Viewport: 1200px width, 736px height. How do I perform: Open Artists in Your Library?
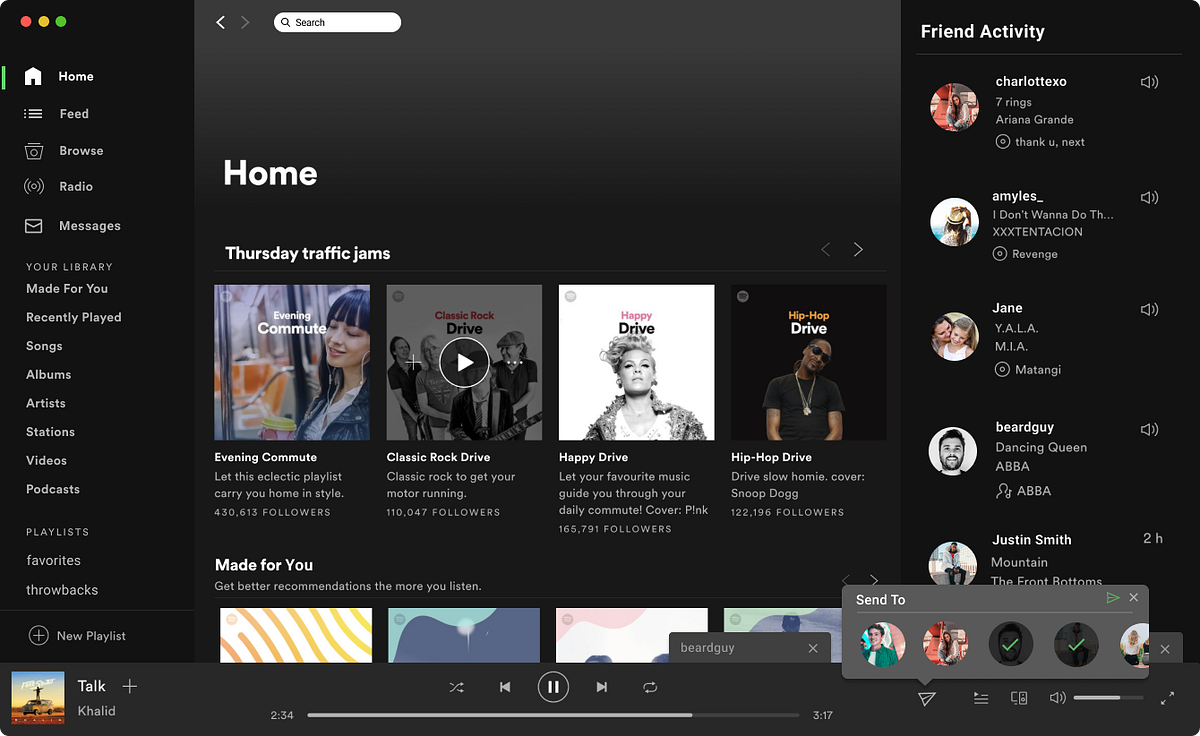point(46,403)
